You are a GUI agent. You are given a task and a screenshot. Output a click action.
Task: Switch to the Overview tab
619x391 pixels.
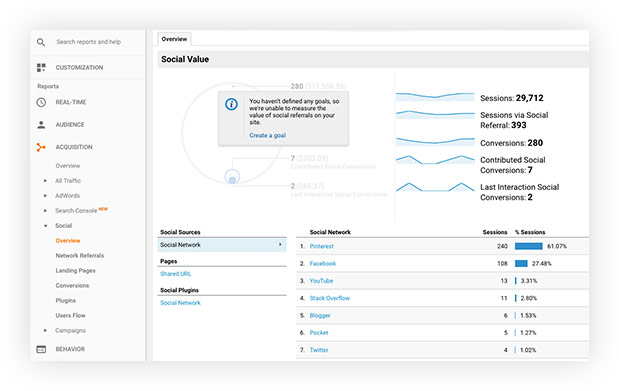pyautogui.click(x=174, y=39)
